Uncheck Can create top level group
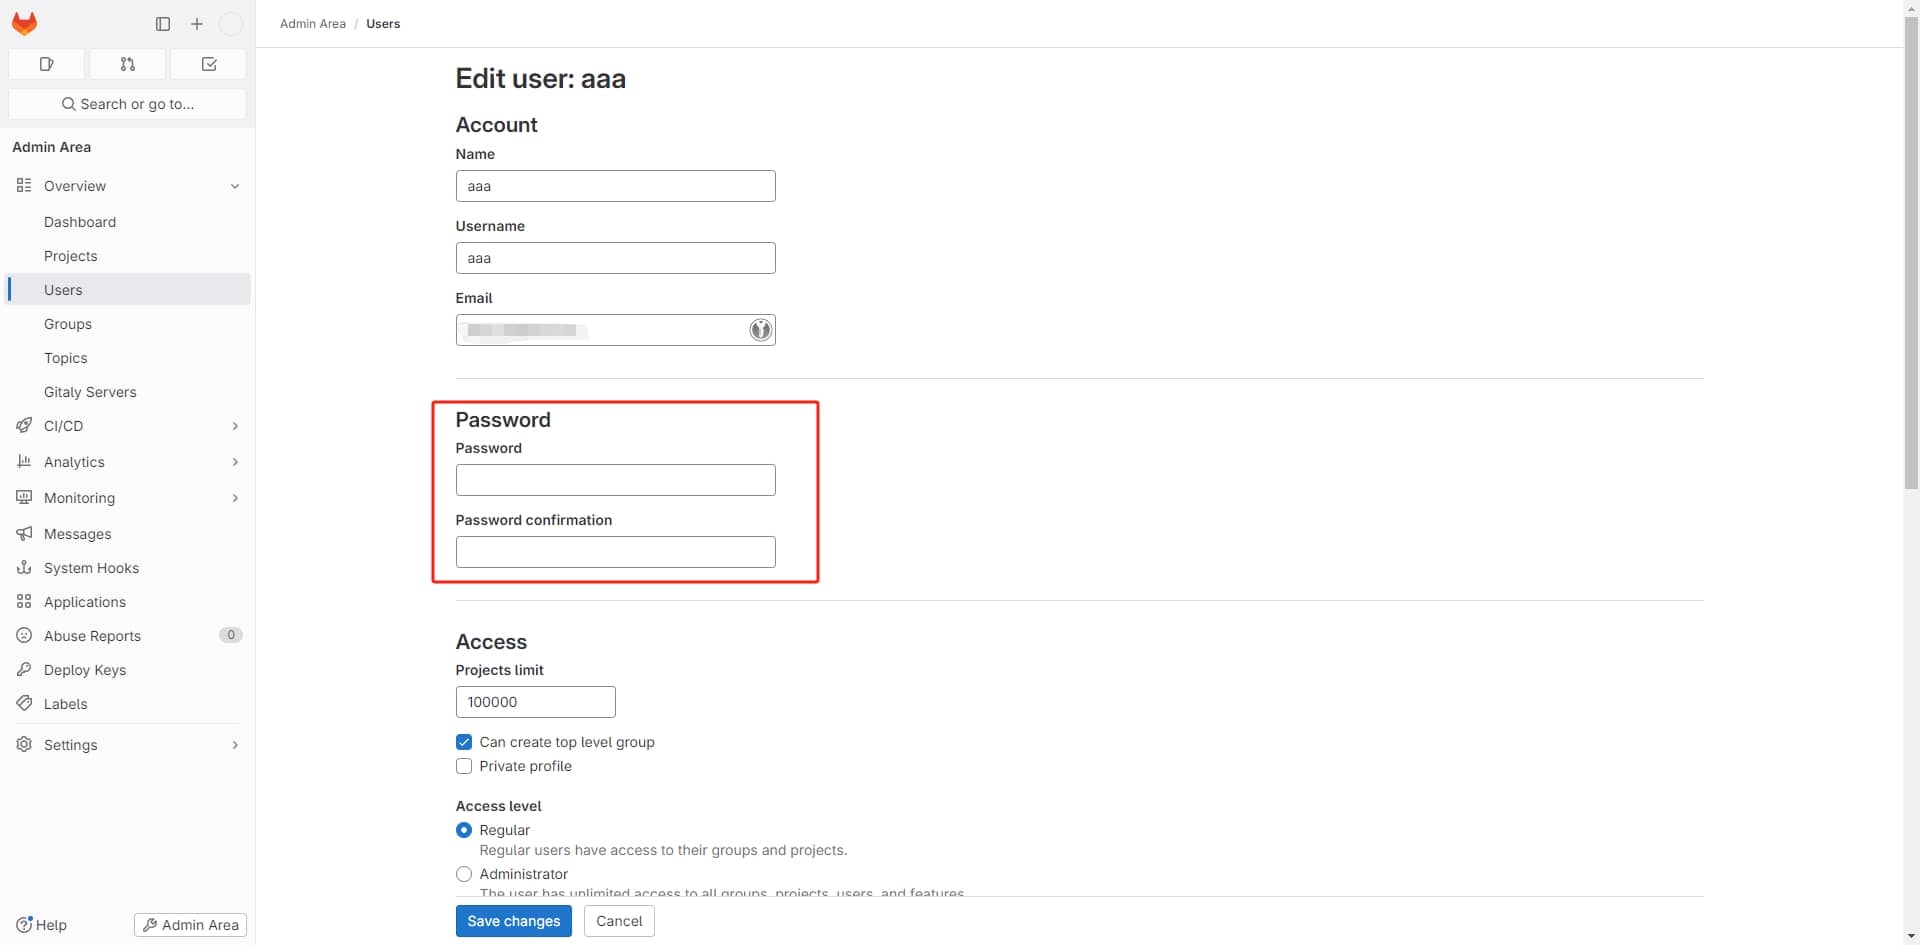This screenshot has height=945, width=1920. pos(464,742)
